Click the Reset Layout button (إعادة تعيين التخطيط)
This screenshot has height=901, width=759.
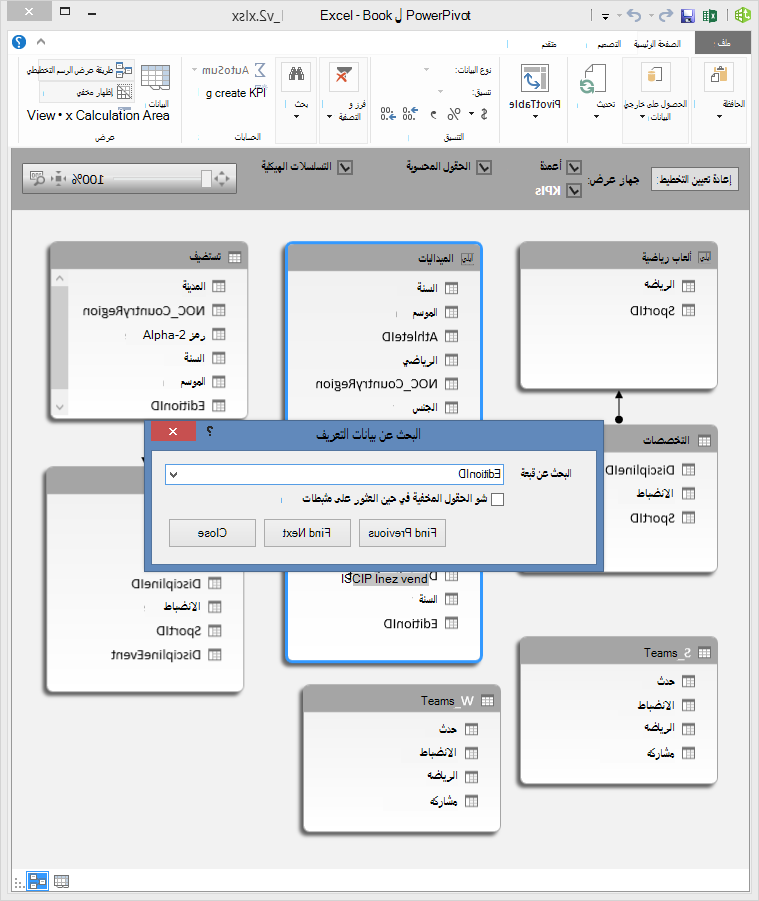coord(695,180)
